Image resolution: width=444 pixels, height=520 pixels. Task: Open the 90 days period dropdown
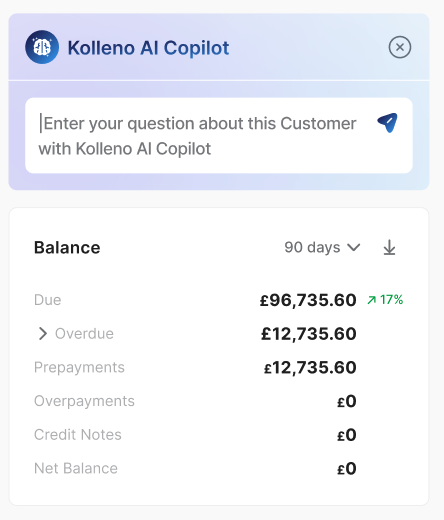322,247
